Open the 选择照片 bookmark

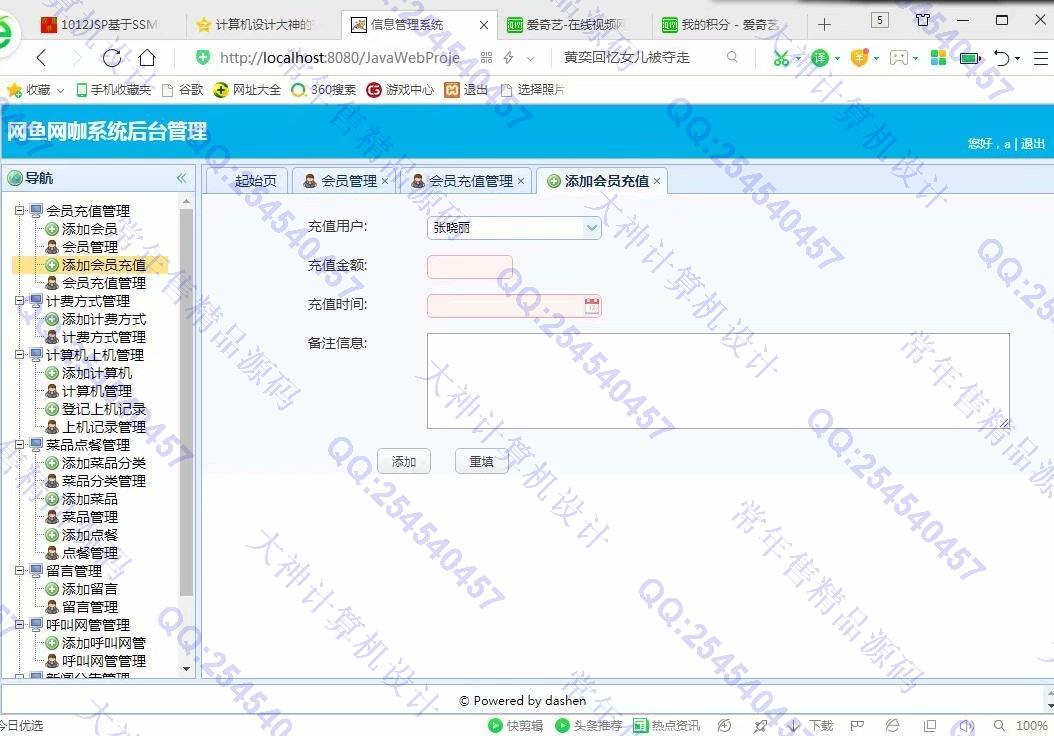[x=532, y=89]
